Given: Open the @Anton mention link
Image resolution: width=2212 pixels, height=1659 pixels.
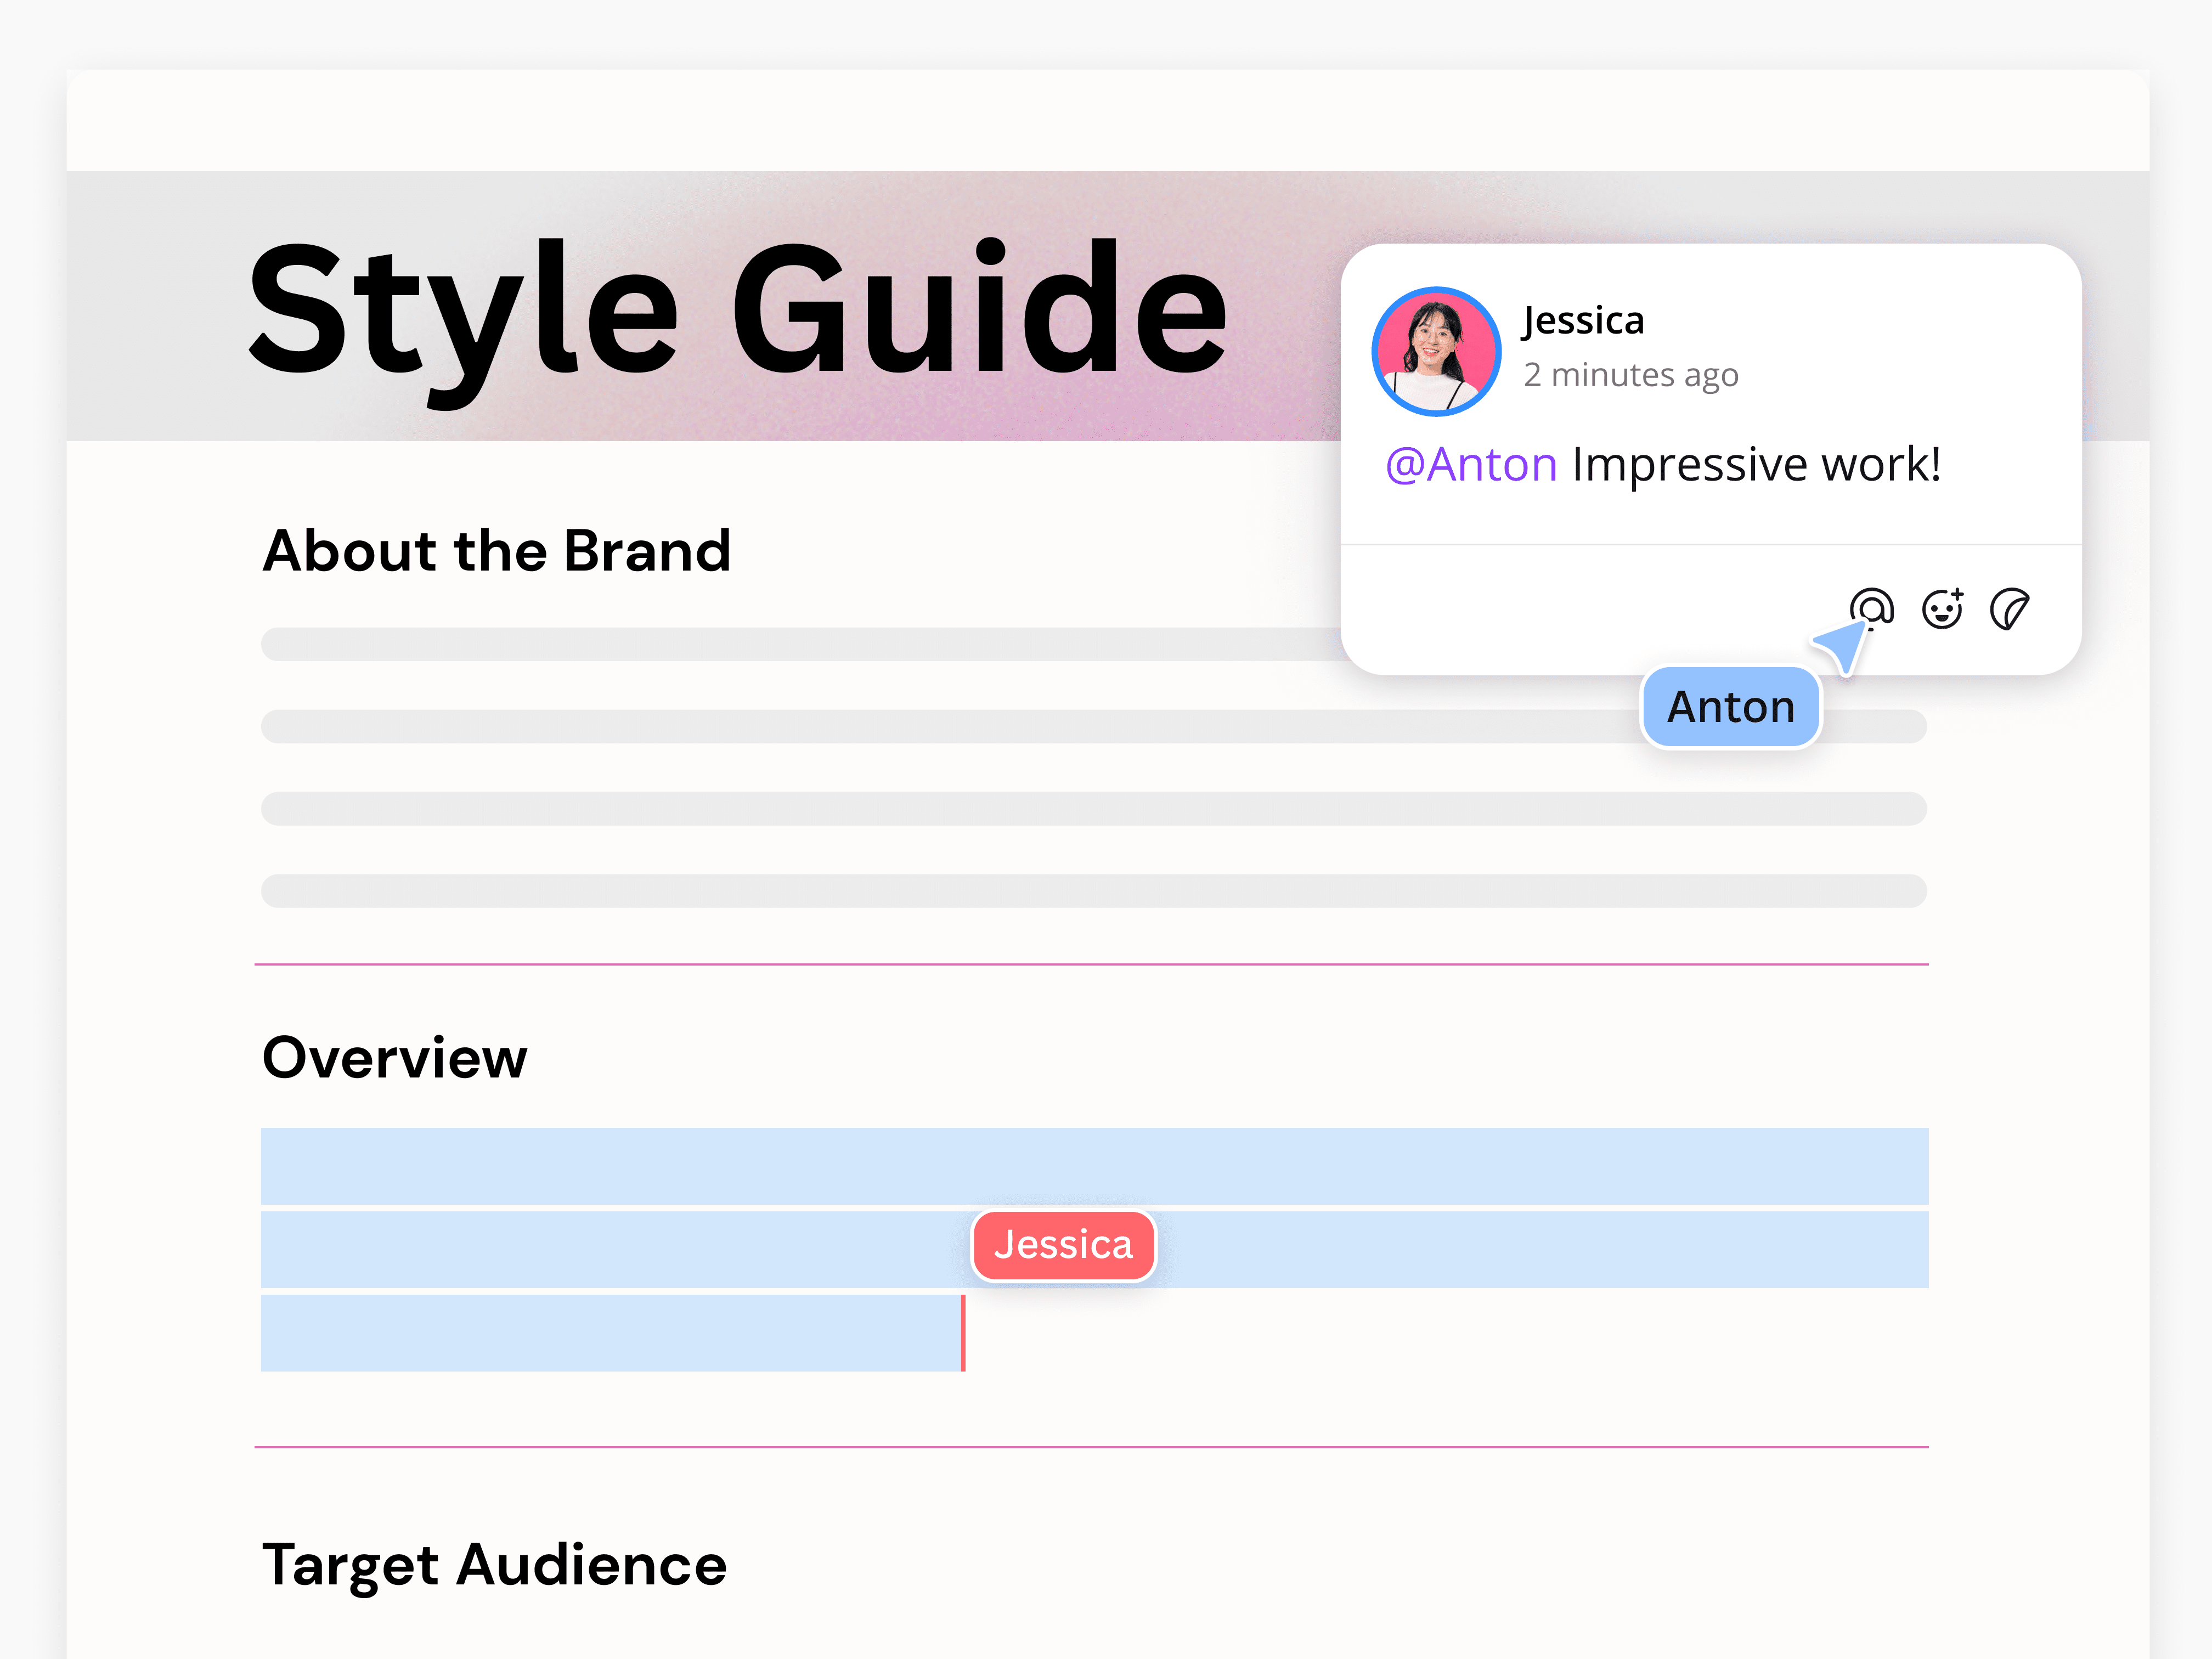Looking at the screenshot, I should pos(1468,463).
